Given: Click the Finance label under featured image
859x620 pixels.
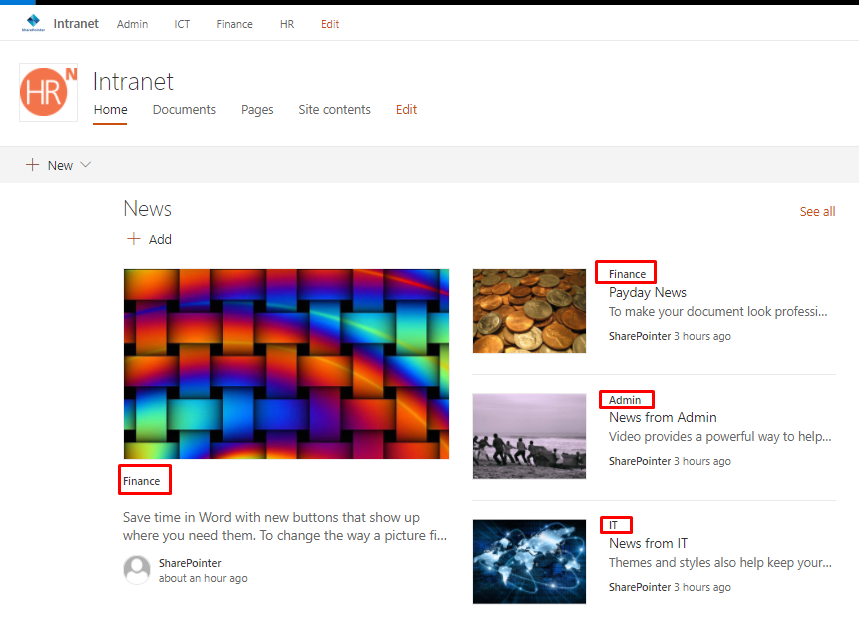Looking at the screenshot, I should click(141, 481).
